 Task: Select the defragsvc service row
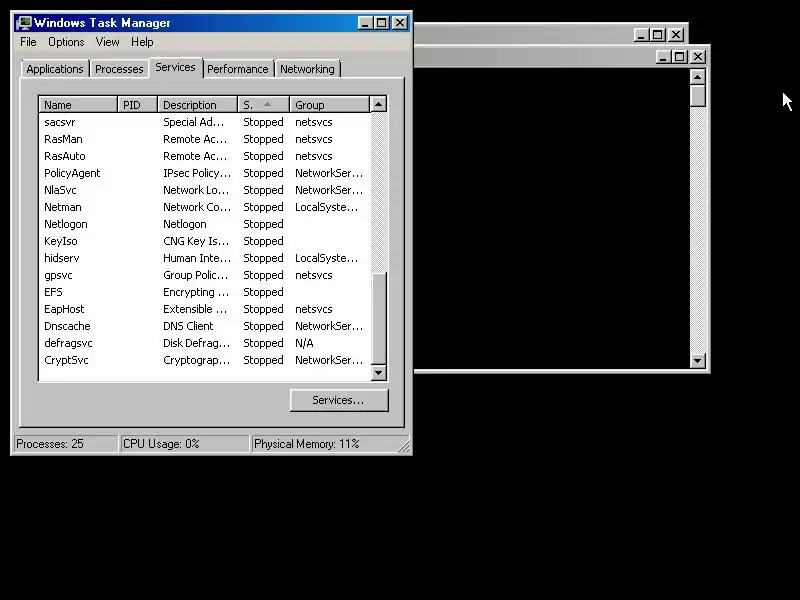[204, 343]
